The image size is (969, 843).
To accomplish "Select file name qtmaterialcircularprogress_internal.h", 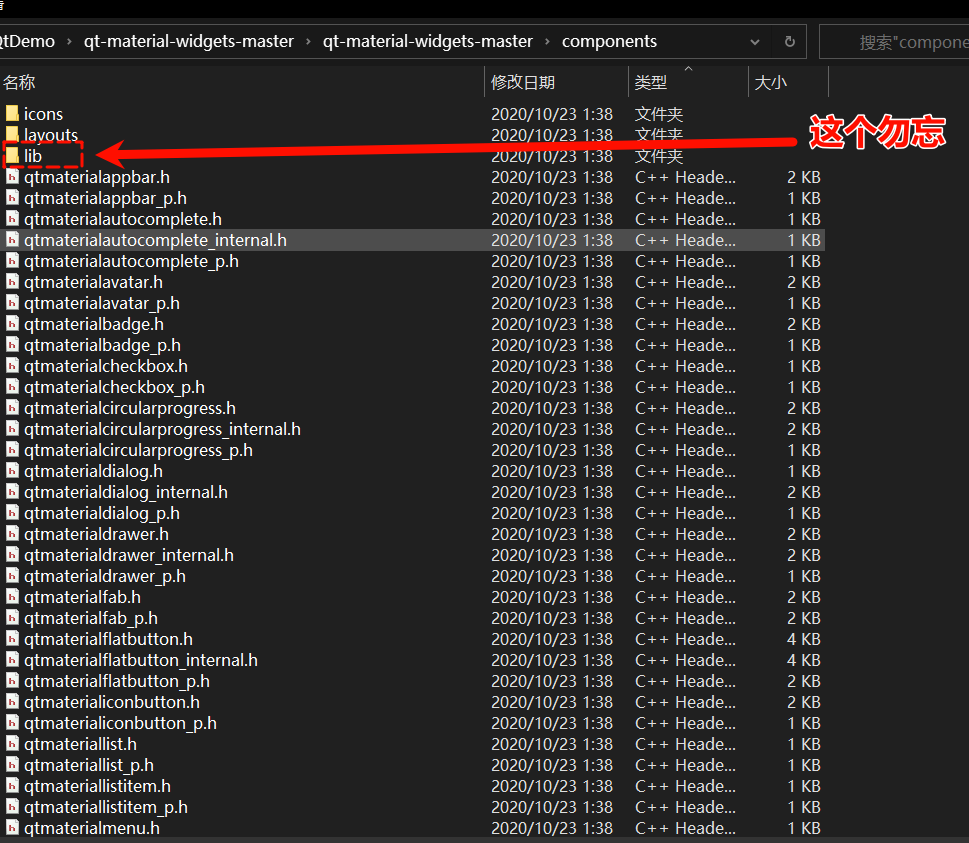I will (x=163, y=430).
